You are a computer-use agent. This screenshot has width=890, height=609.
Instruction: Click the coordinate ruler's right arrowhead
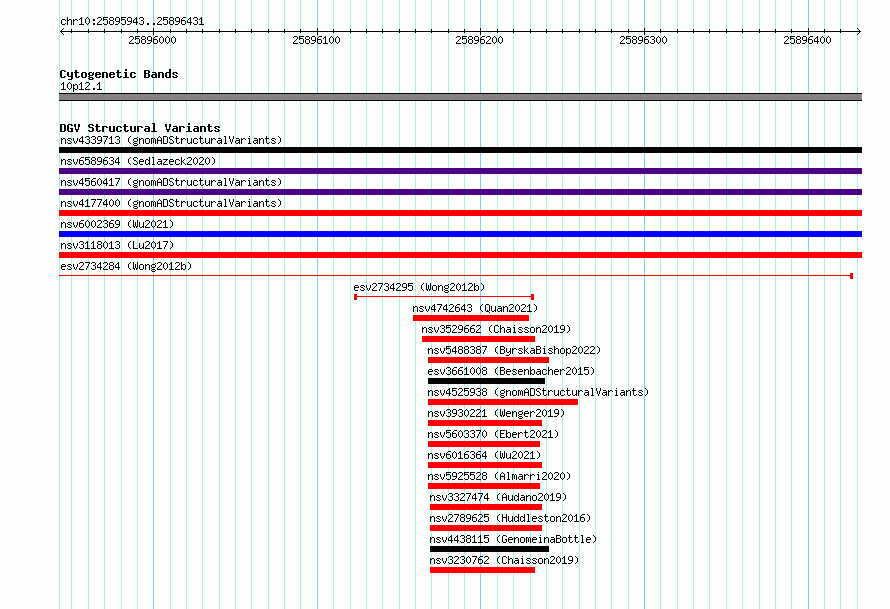859,31
